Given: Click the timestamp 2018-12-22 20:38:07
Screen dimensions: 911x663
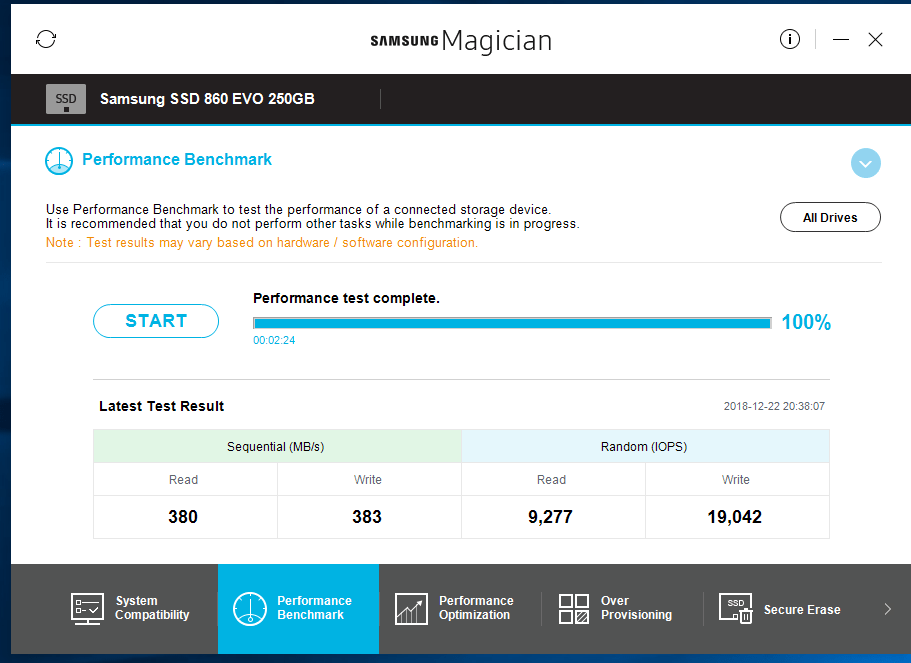Looking at the screenshot, I should (774, 406).
